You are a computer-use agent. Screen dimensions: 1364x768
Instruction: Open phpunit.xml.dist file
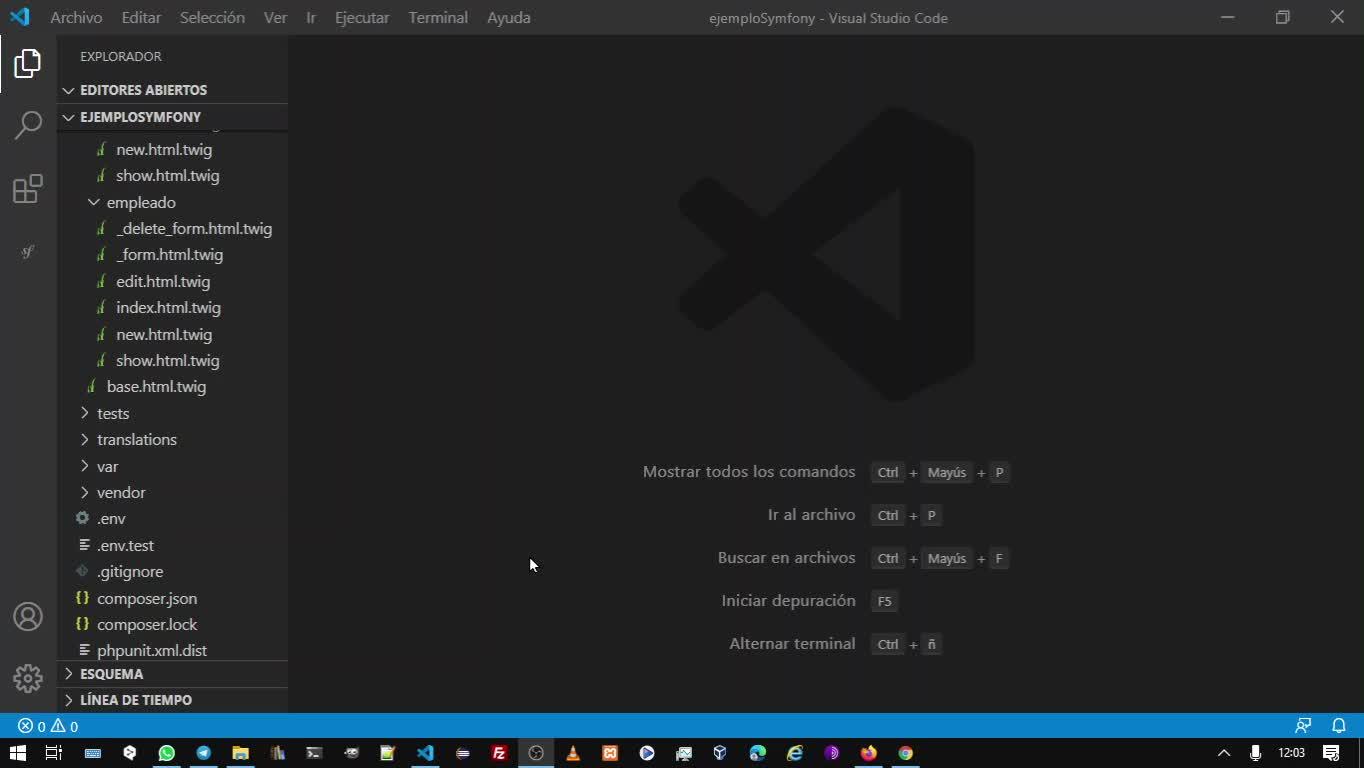[x=152, y=651]
